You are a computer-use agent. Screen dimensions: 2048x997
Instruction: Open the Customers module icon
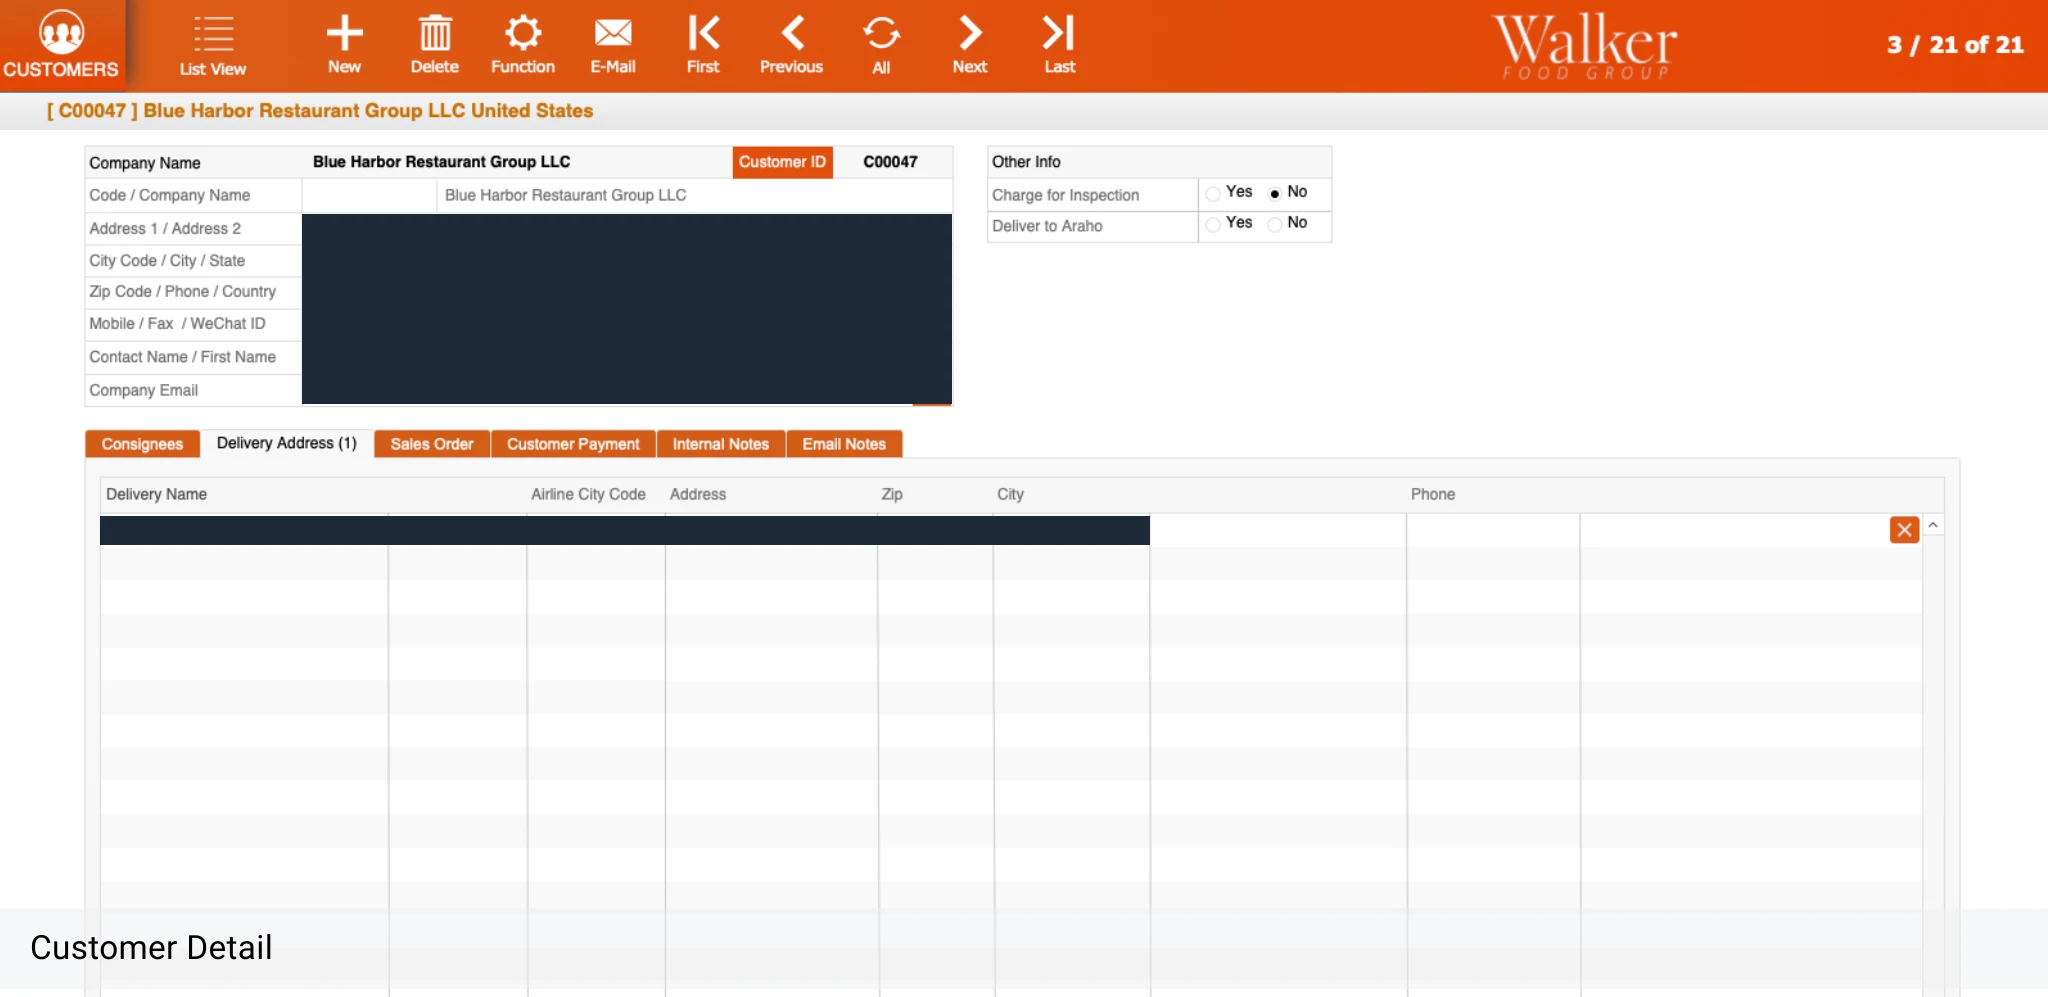coord(61,45)
